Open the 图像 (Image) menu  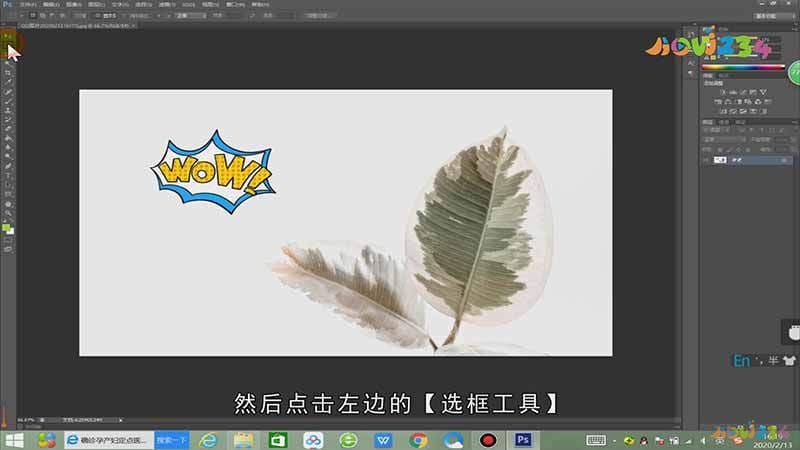(74, 5)
